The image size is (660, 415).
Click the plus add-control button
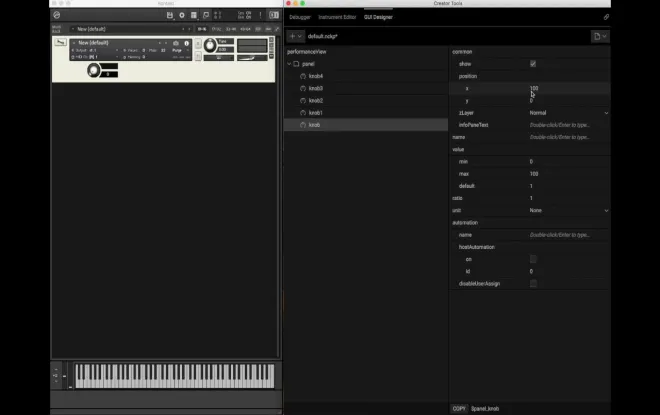pyautogui.click(x=292, y=36)
